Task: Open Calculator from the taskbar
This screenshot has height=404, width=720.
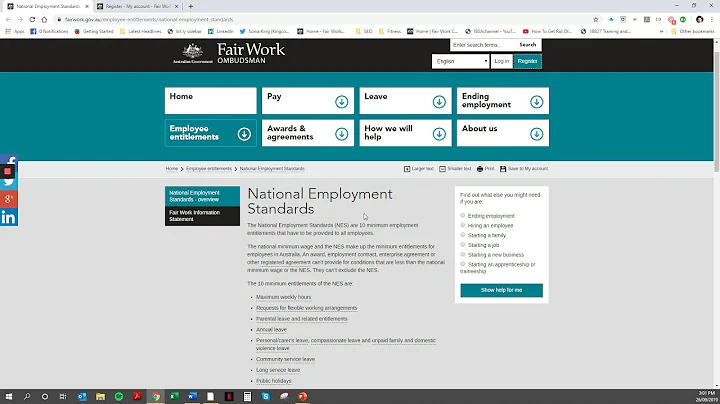Action: pyautogui.click(x=248, y=396)
